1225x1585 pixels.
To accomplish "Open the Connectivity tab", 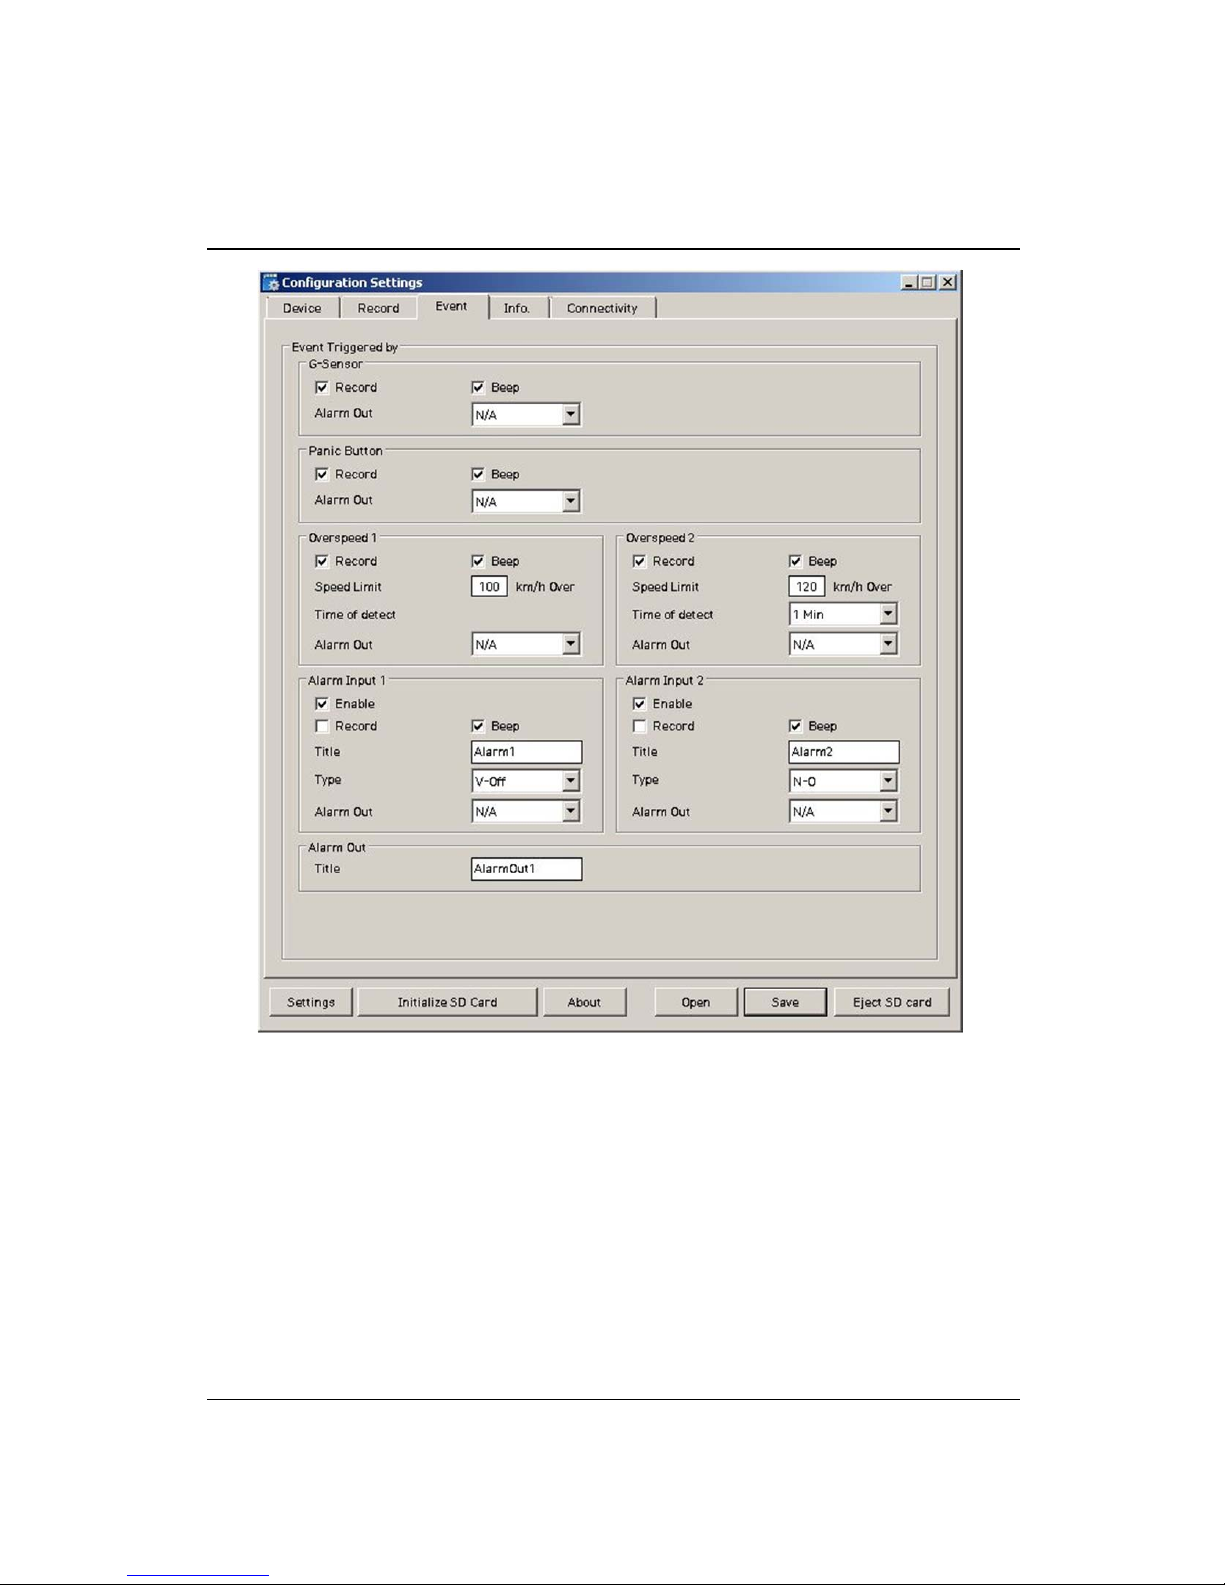I will coord(602,308).
